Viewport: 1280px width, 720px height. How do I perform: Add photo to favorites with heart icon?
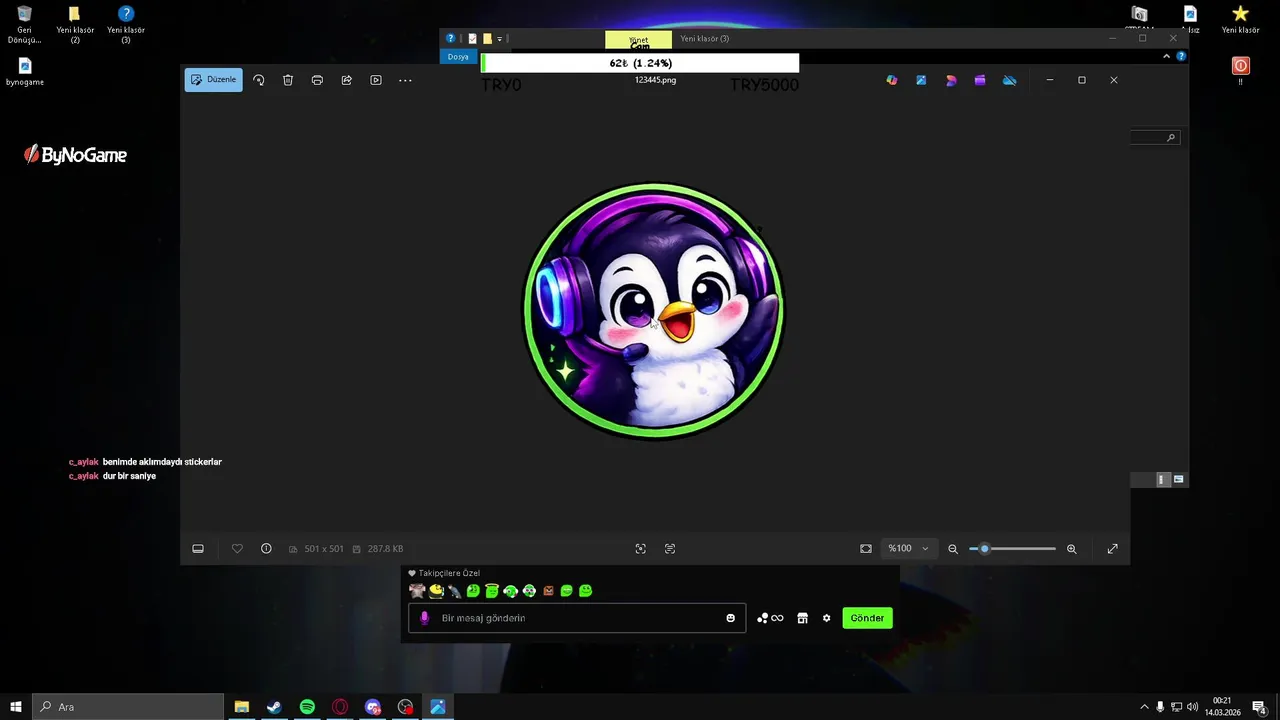(237, 549)
